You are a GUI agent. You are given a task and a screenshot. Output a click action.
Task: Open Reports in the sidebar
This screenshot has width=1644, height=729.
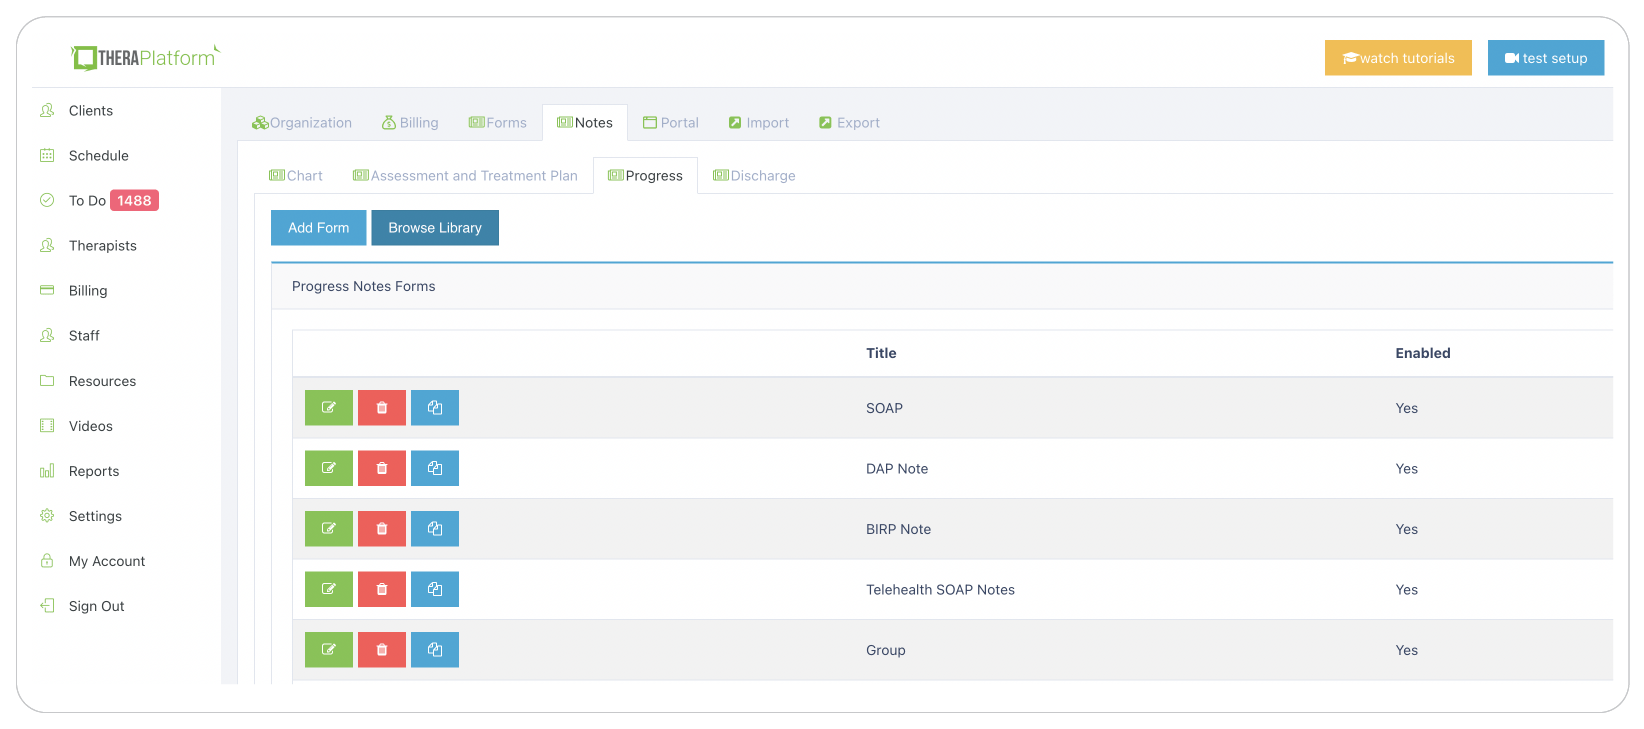pyautogui.click(x=93, y=471)
